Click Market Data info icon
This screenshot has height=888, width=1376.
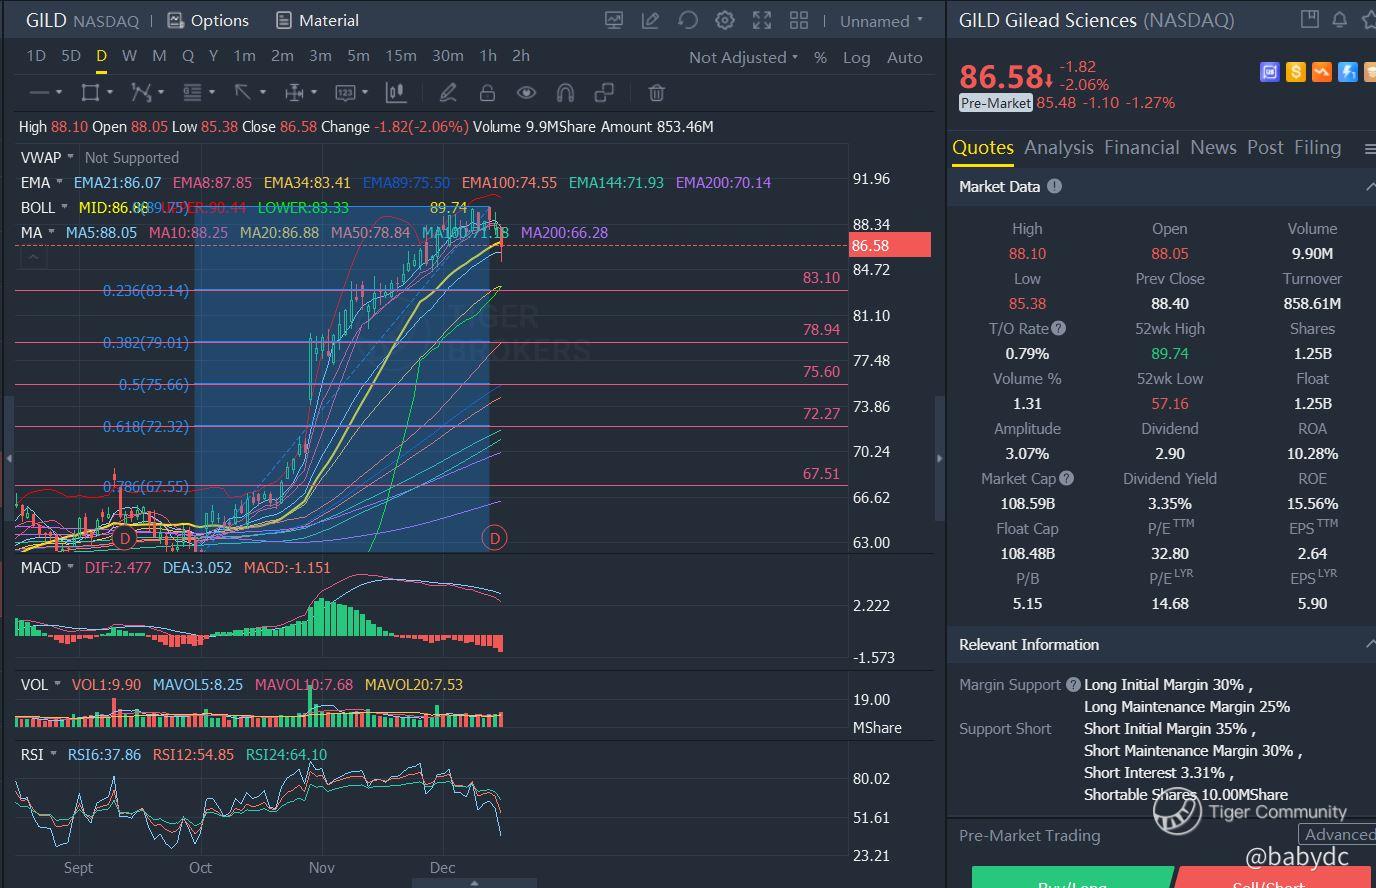click(1054, 186)
